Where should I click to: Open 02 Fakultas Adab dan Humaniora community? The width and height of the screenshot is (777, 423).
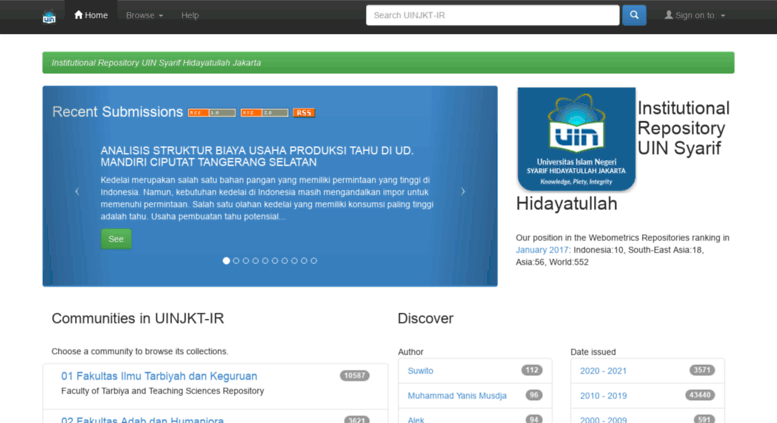142,420
